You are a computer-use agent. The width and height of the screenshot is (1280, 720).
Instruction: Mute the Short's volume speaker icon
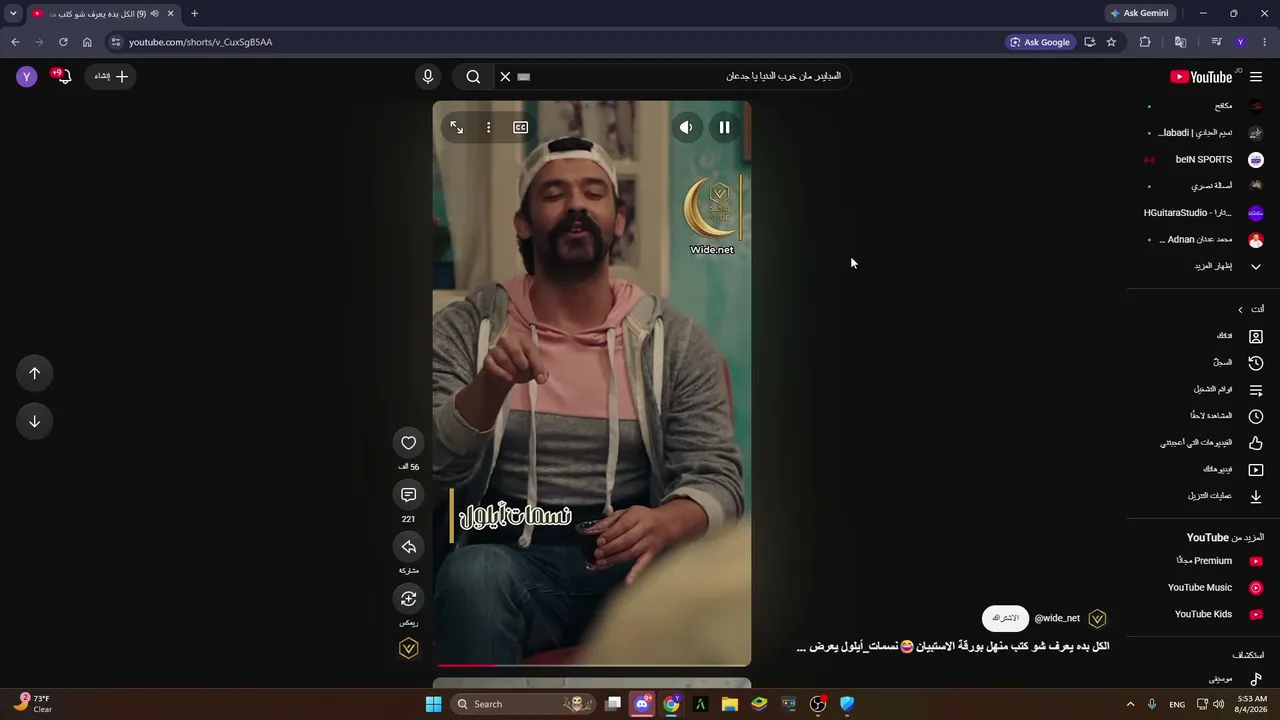[x=686, y=127]
